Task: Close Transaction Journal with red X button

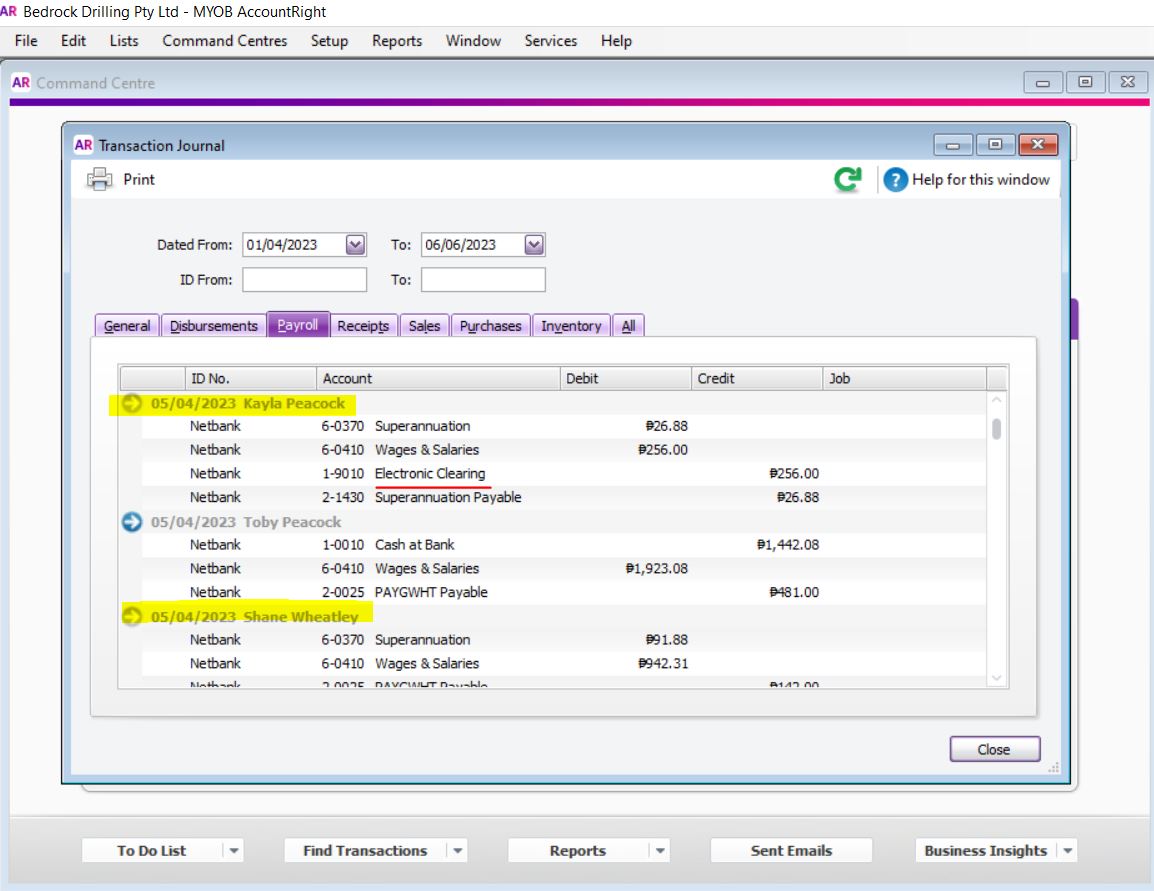Action: (1038, 145)
